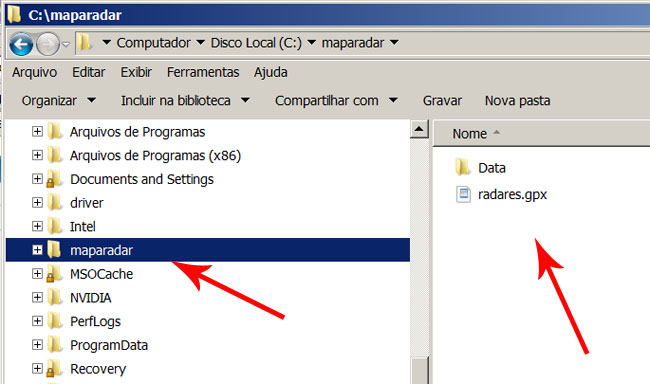This screenshot has width=650, height=384.
Task: Click locked Documents and Settings folder icon
Action: coord(55,179)
